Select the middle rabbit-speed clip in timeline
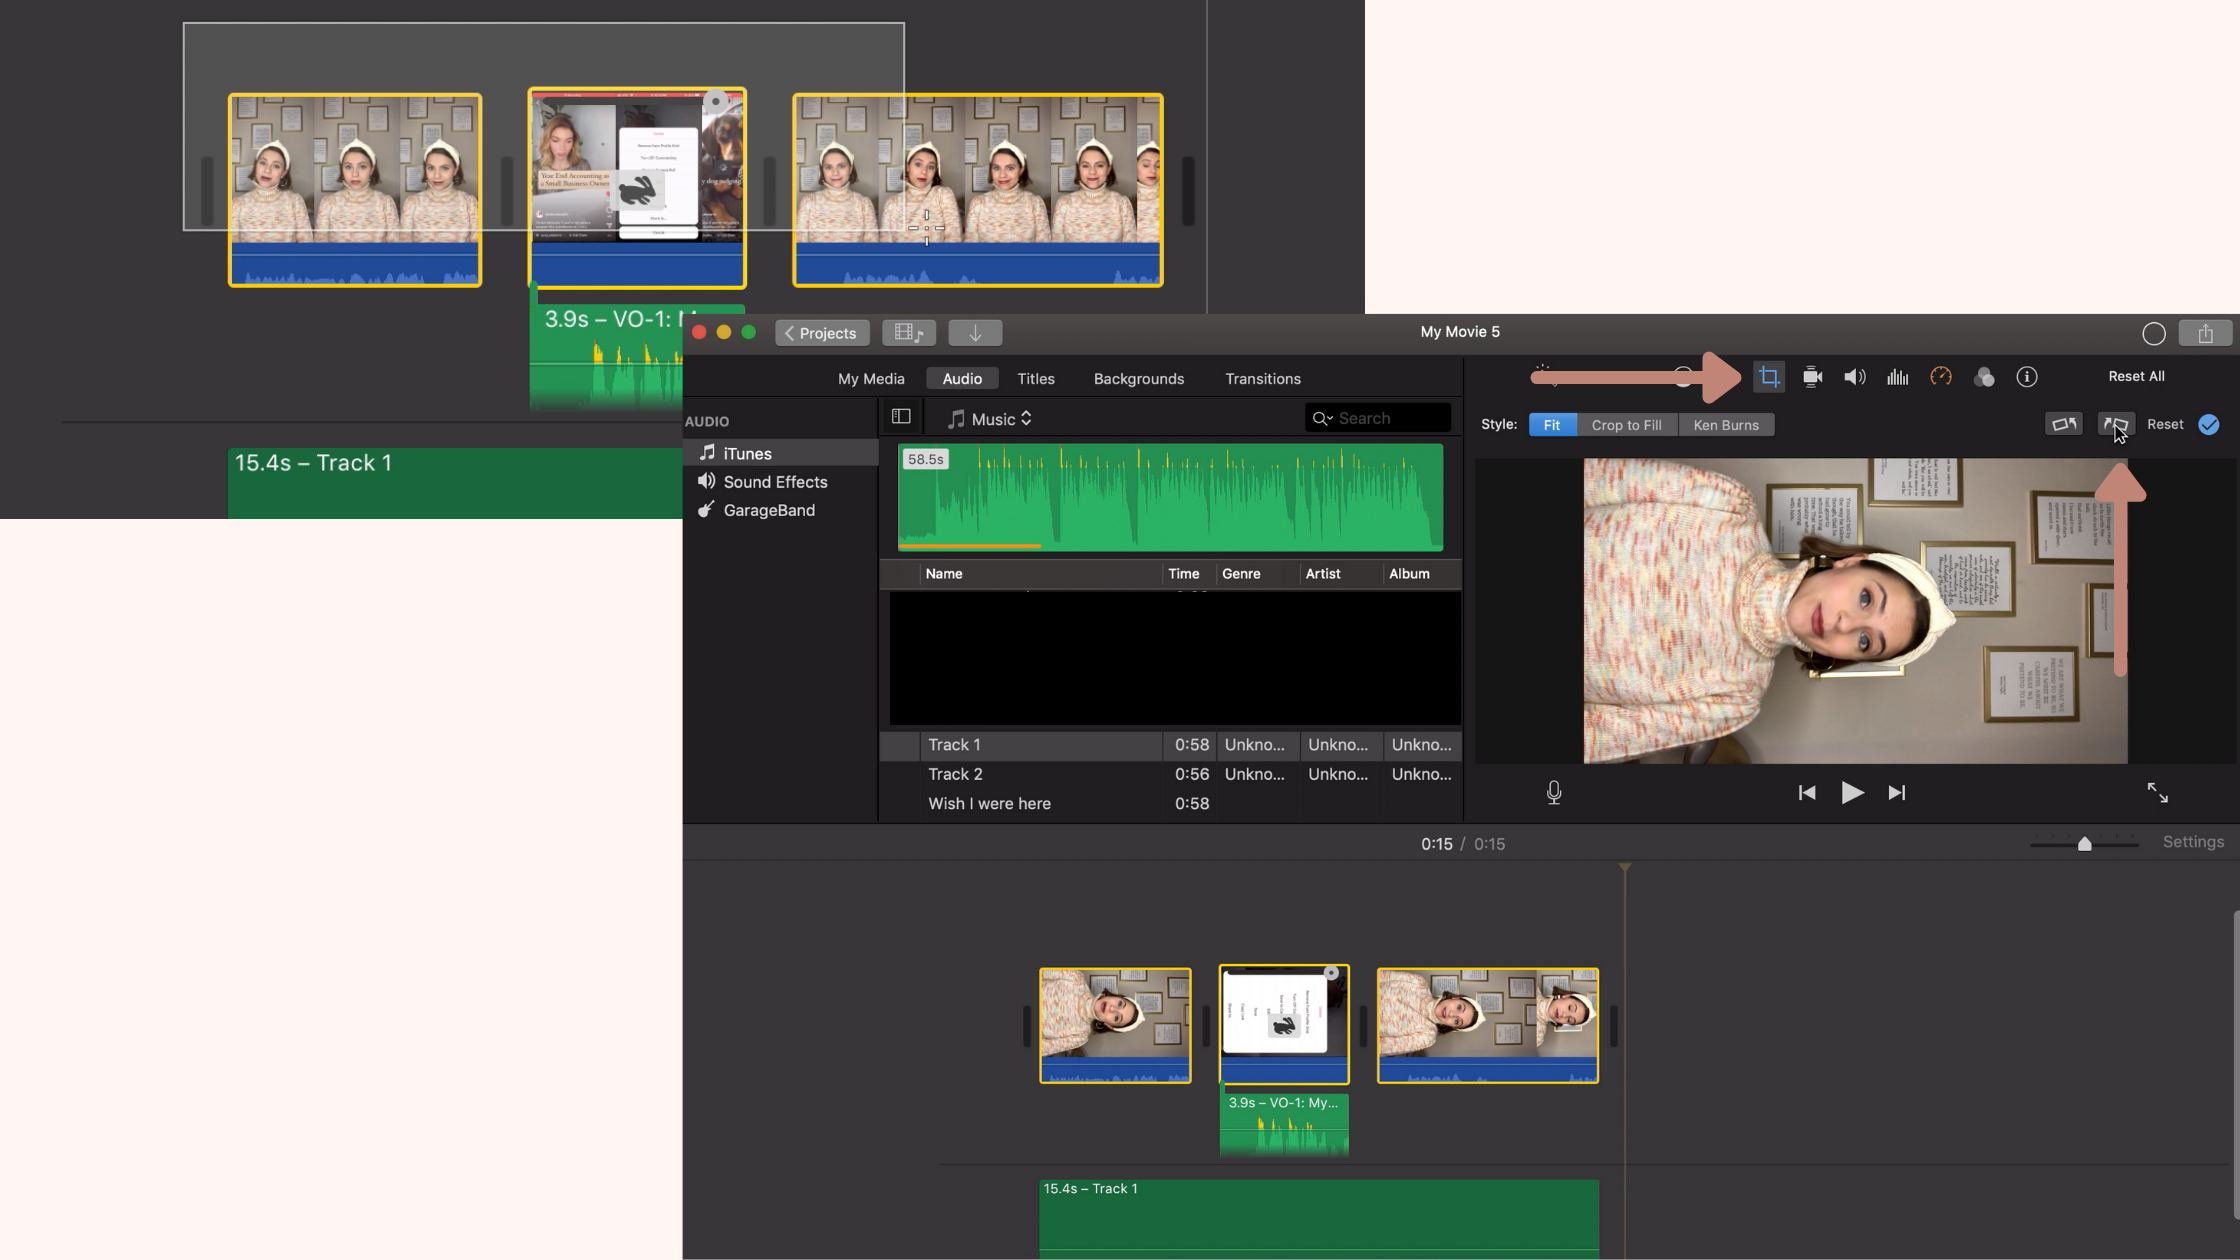 click(x=1284, y=1024)
